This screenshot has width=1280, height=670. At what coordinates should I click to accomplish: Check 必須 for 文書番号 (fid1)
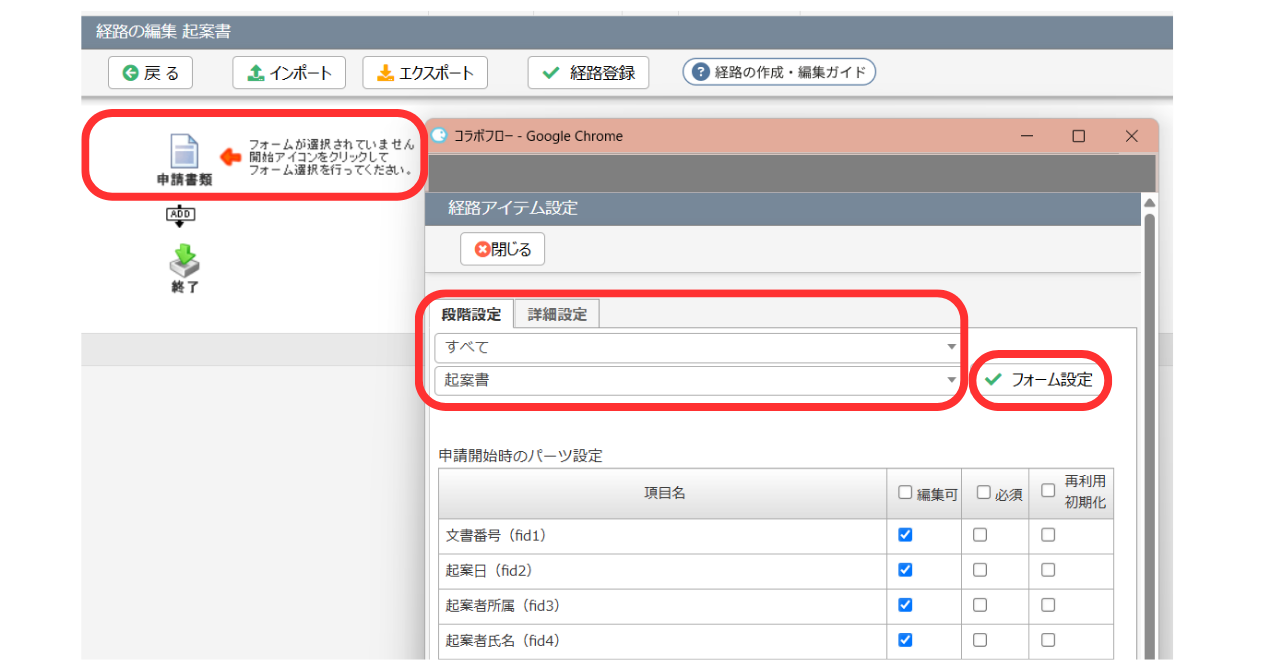980,535
